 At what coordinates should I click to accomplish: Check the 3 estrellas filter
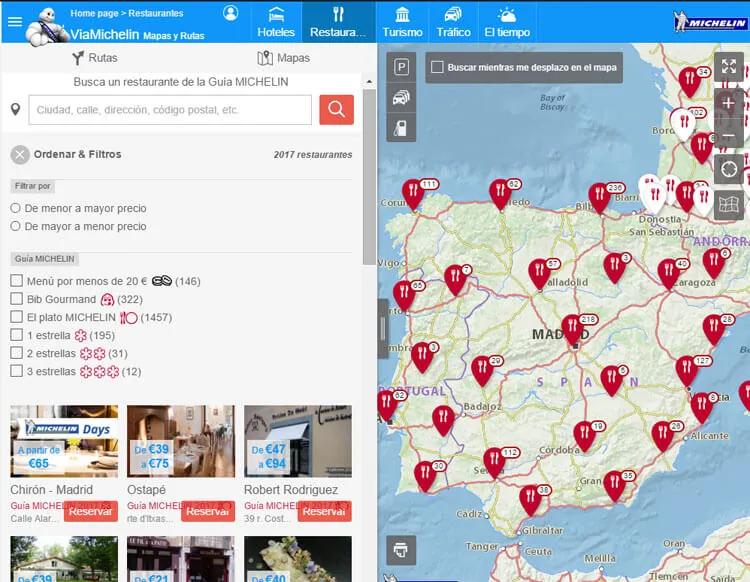(16, 371)
